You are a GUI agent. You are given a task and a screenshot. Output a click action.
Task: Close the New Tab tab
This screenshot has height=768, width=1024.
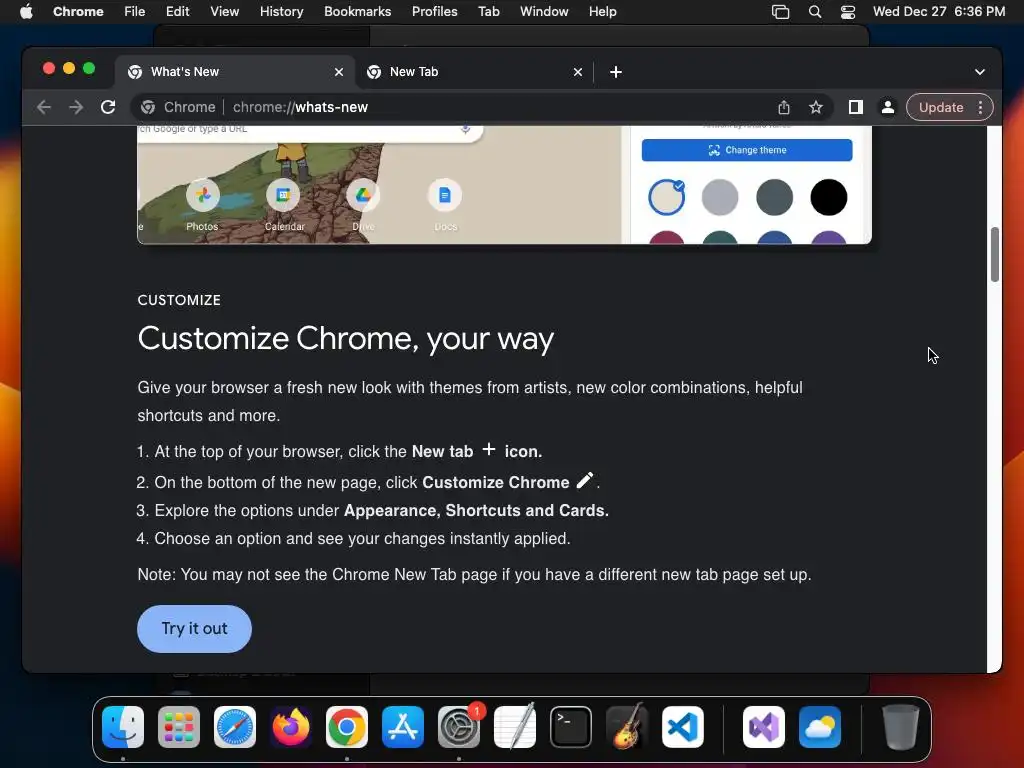click(x=578, y=72)
